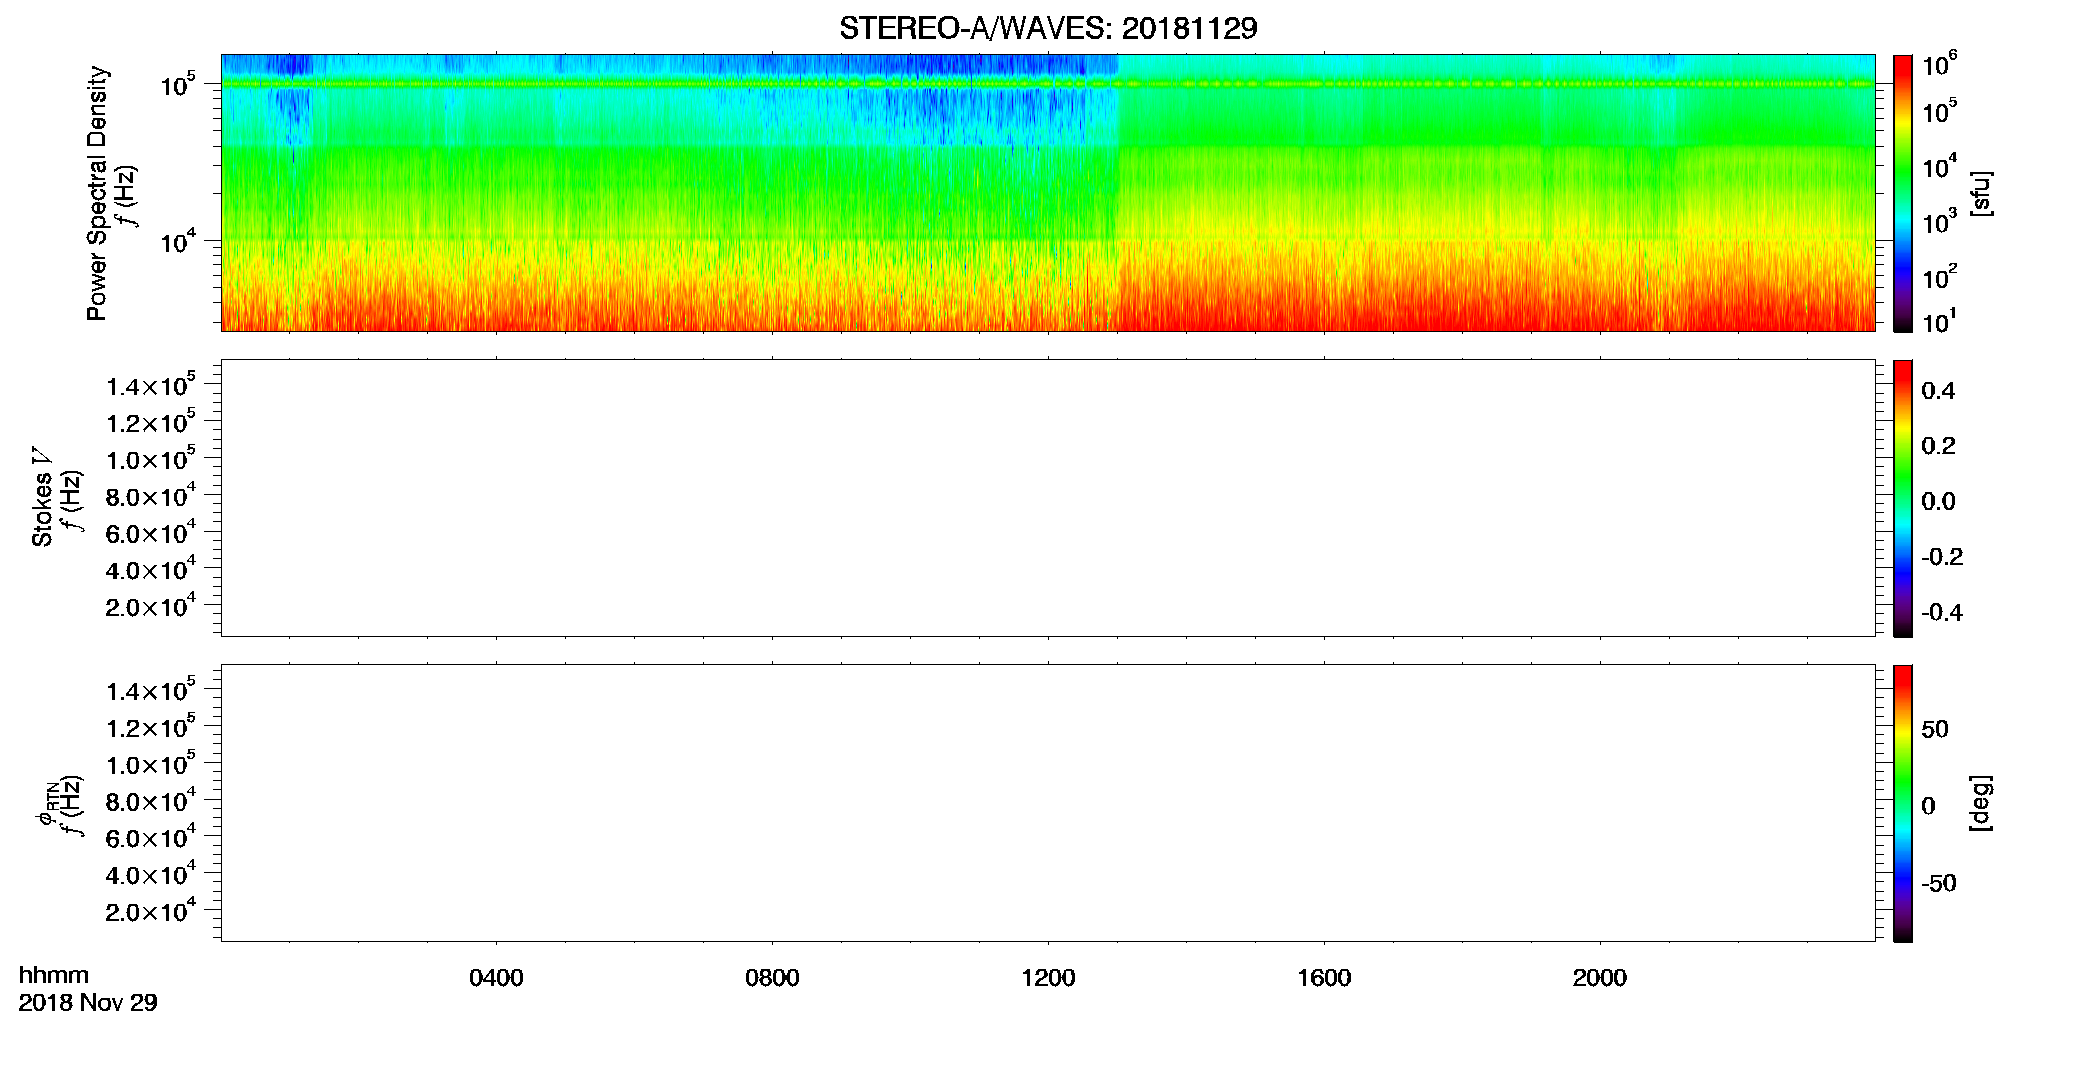Click the 1600 time axis label
Screen dimensions: 2096x1080
tap(1324, 977)
